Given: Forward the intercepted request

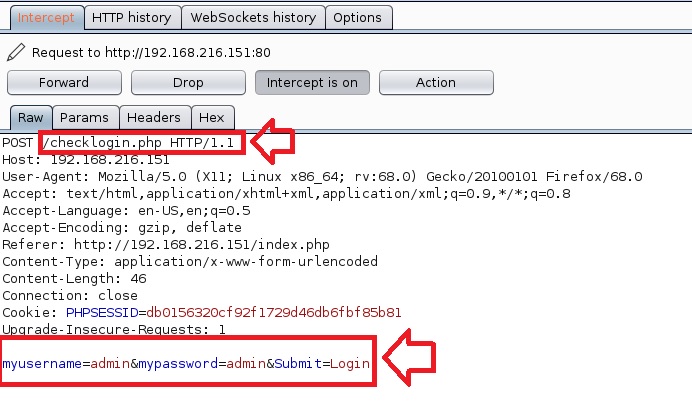Looking at the screenshot, I should (63, 82).
